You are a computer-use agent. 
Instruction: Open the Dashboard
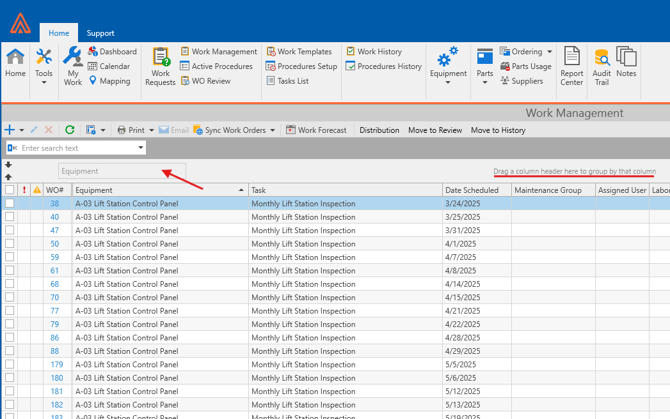(112, 52)
